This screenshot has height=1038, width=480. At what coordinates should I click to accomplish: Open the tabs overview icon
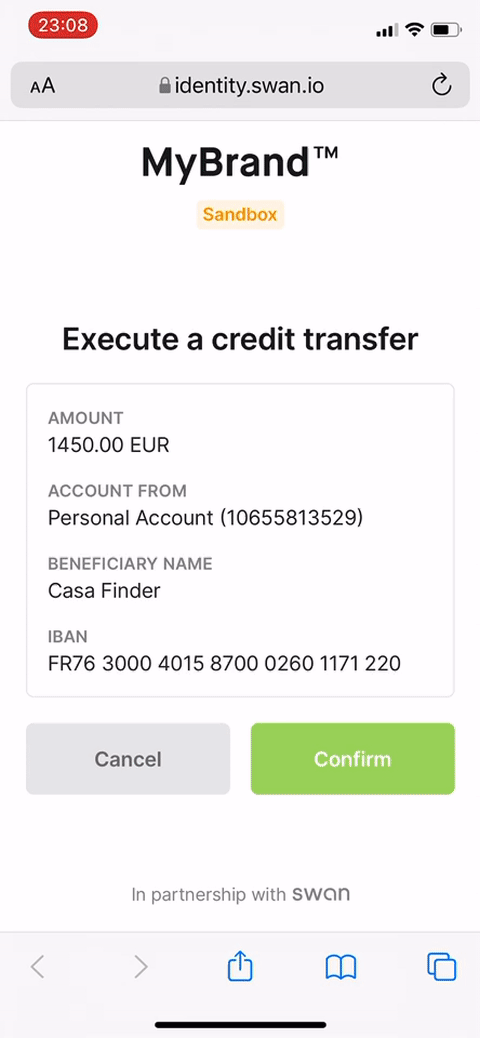tap(442, 967)
